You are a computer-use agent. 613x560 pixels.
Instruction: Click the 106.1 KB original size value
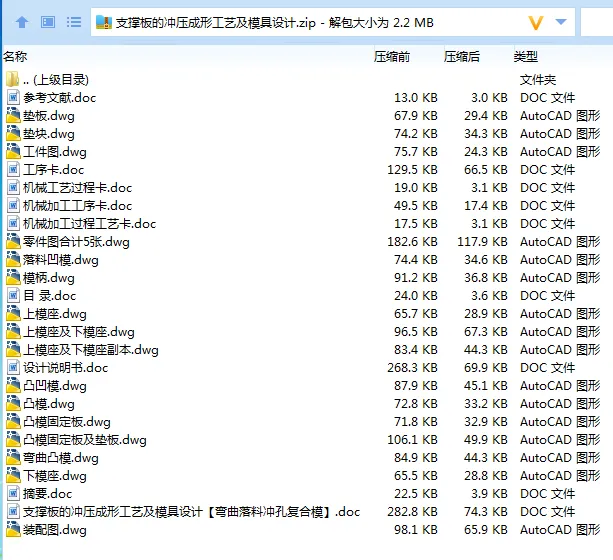tap(412, 440)
